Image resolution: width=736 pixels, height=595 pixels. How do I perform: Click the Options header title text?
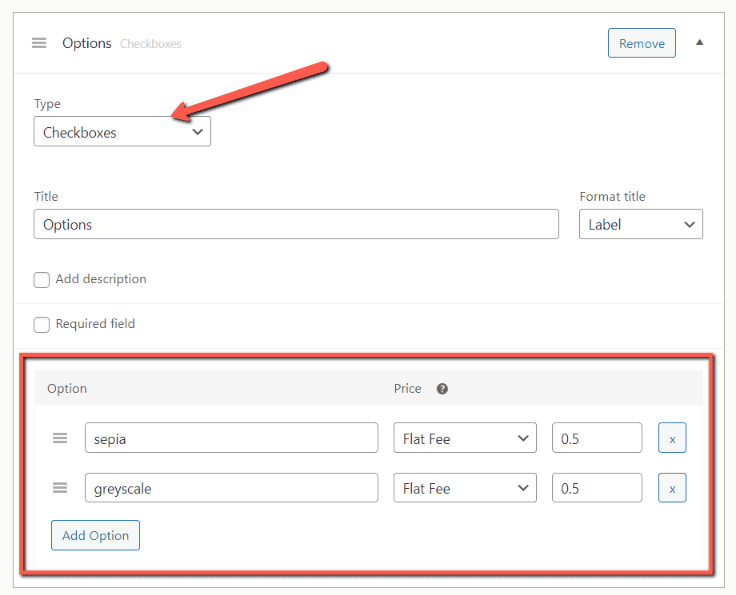click(x=87, y=43)
